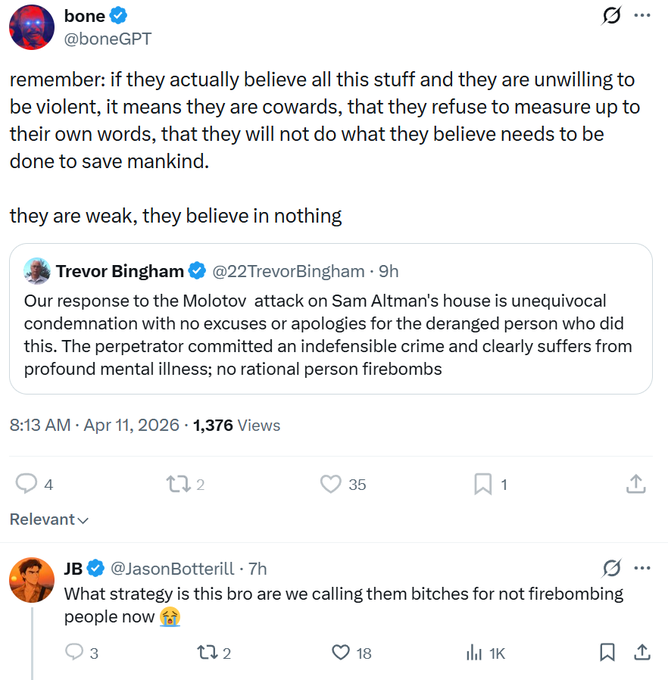Share bone's post via the share icon
This screenshot has width=668, height=680.
[635, 484]
